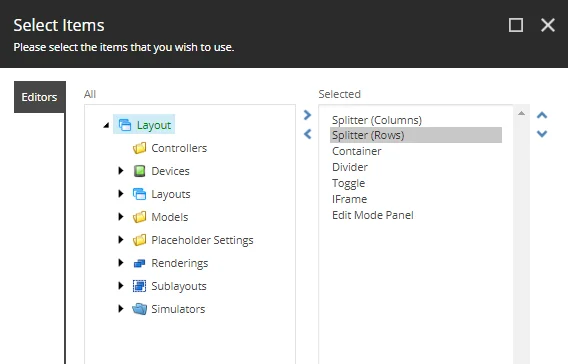
Task: Expand the Devices node
Action: [121, 171]
